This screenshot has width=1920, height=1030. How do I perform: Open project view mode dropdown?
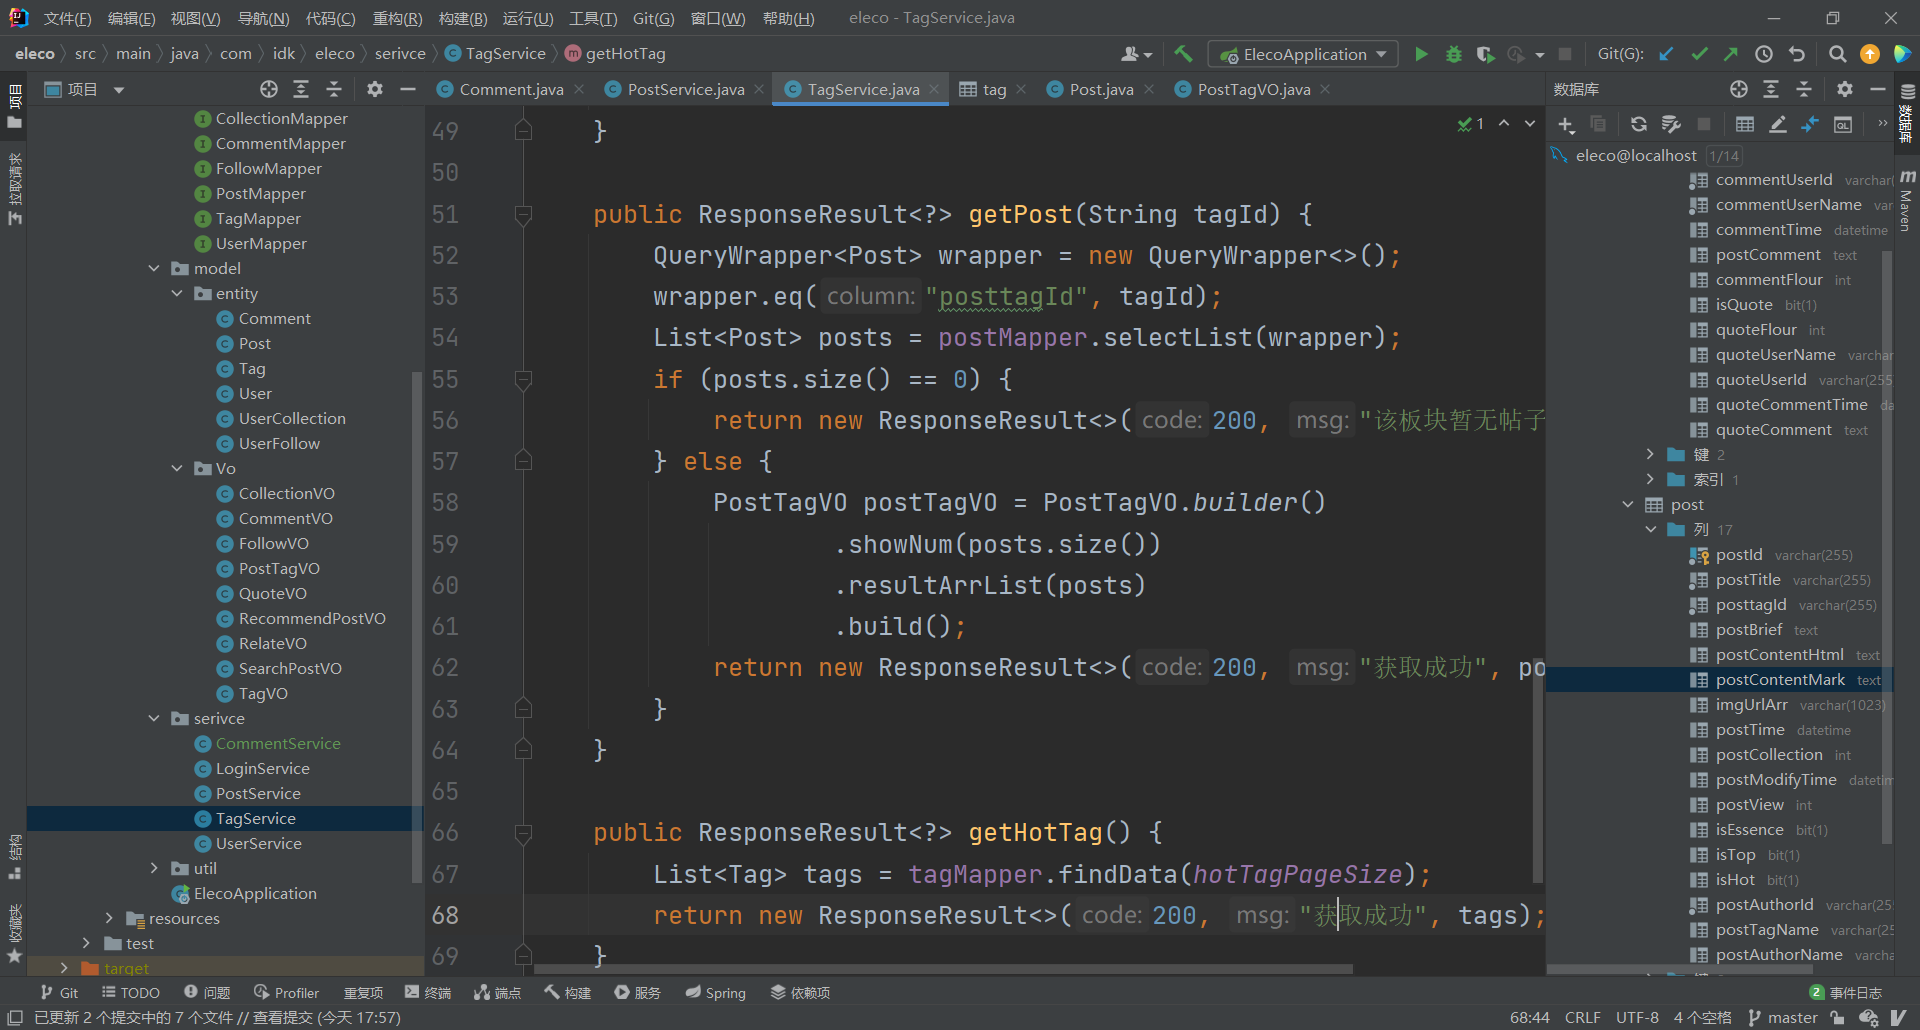click(119, 90)
